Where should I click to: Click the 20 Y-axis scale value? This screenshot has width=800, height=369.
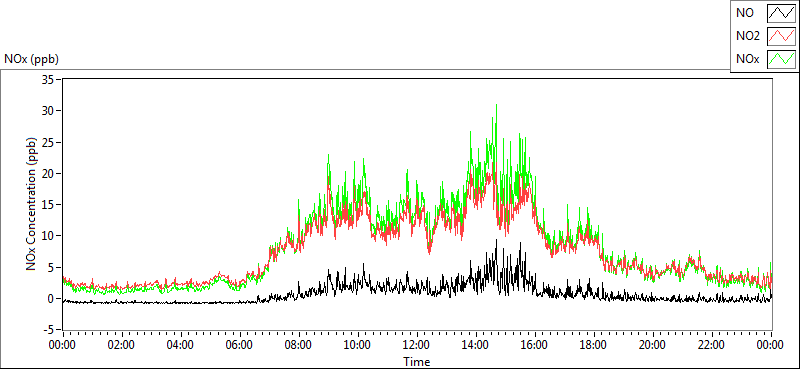point(48,174)
